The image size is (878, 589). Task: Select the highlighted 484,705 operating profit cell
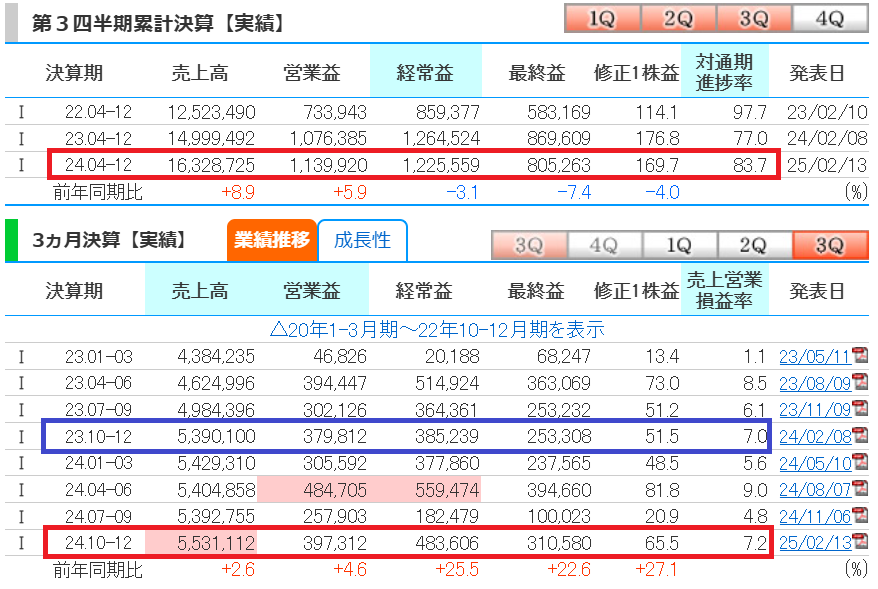313,490
